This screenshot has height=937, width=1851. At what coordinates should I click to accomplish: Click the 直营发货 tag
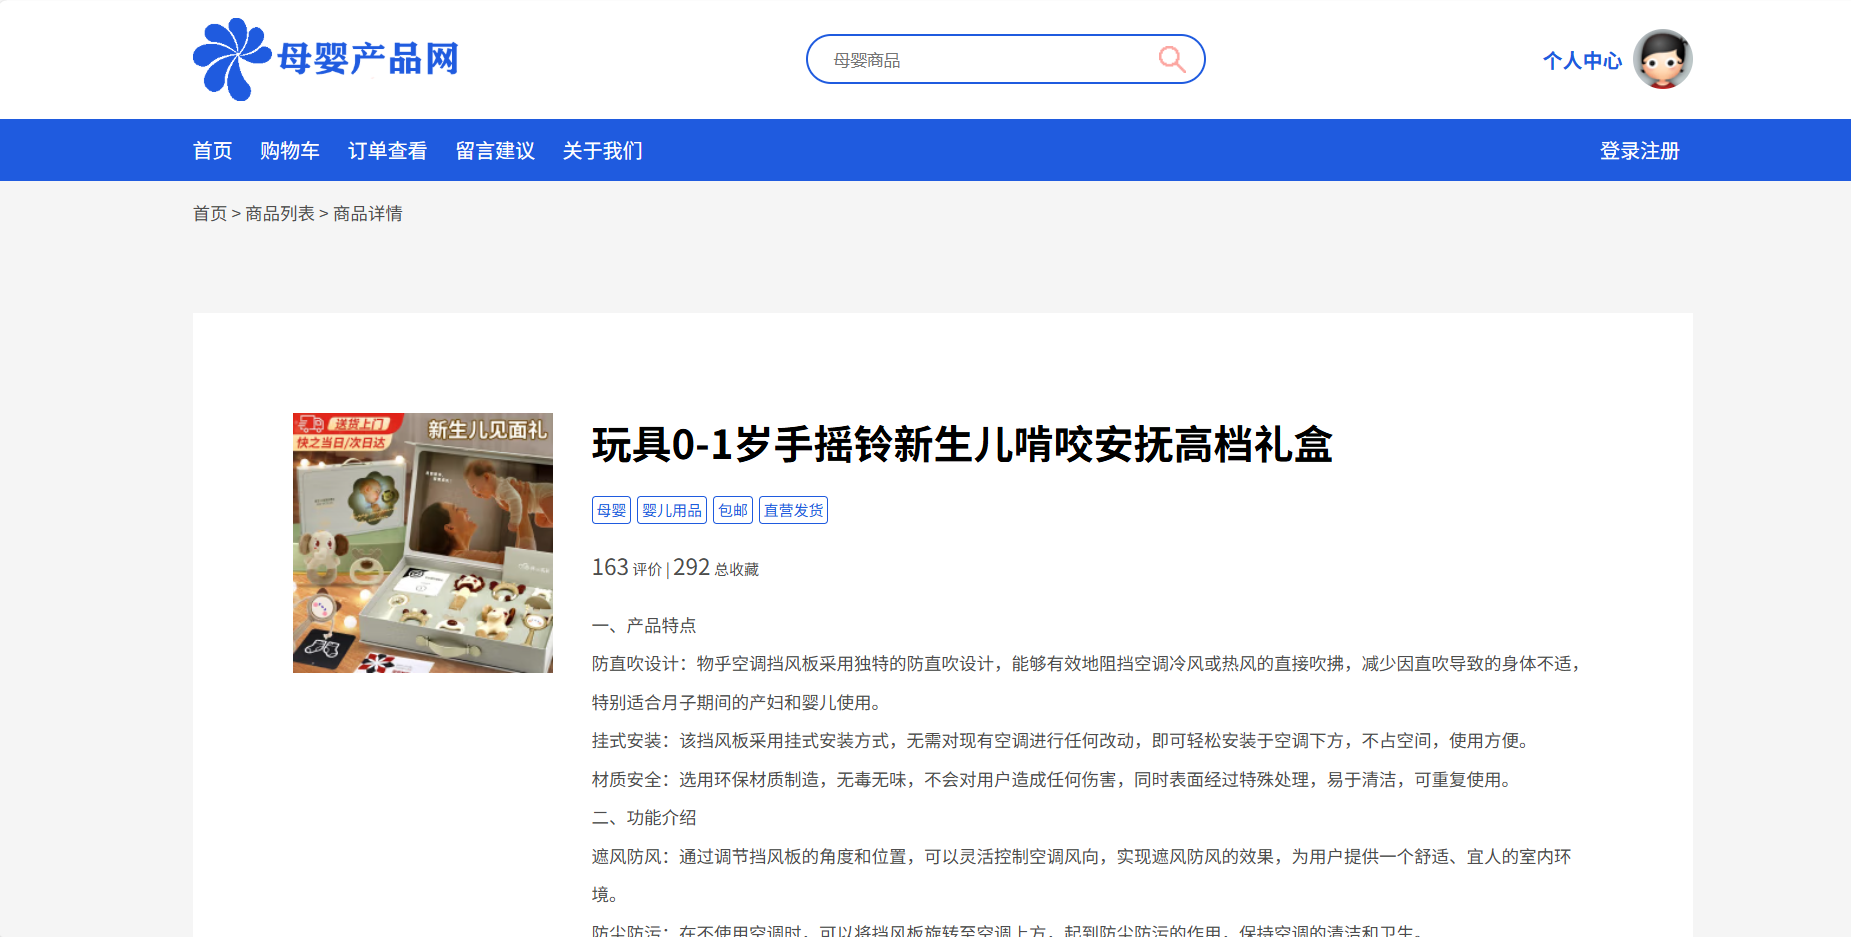pos(793,511)
